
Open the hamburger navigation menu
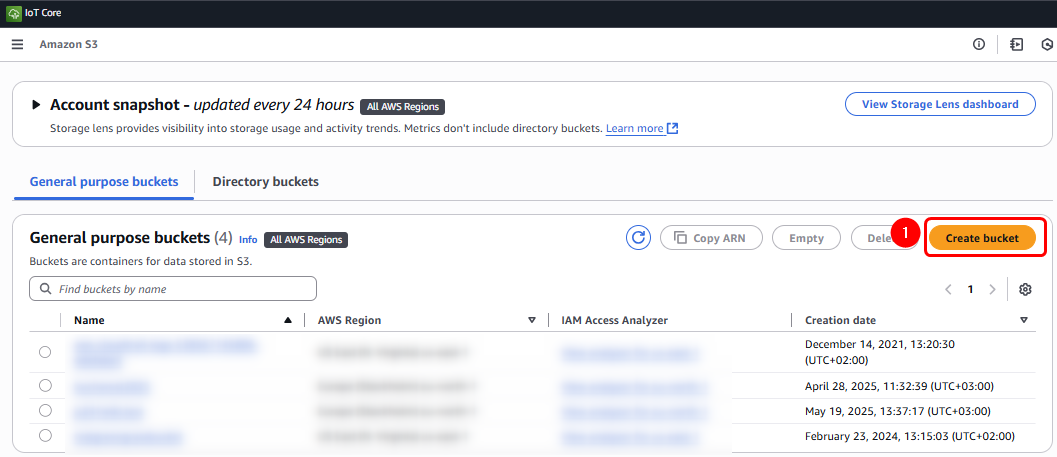point(17,44)
